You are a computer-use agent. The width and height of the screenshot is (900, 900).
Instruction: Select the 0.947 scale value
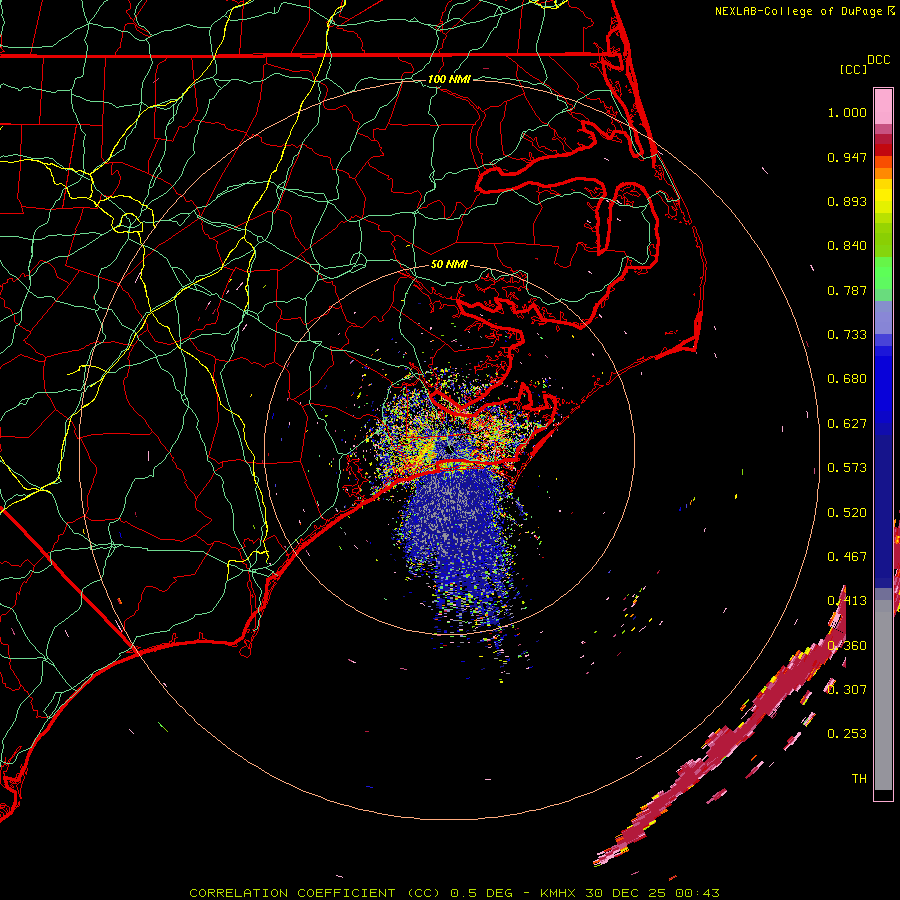click(x=847, y=157)
